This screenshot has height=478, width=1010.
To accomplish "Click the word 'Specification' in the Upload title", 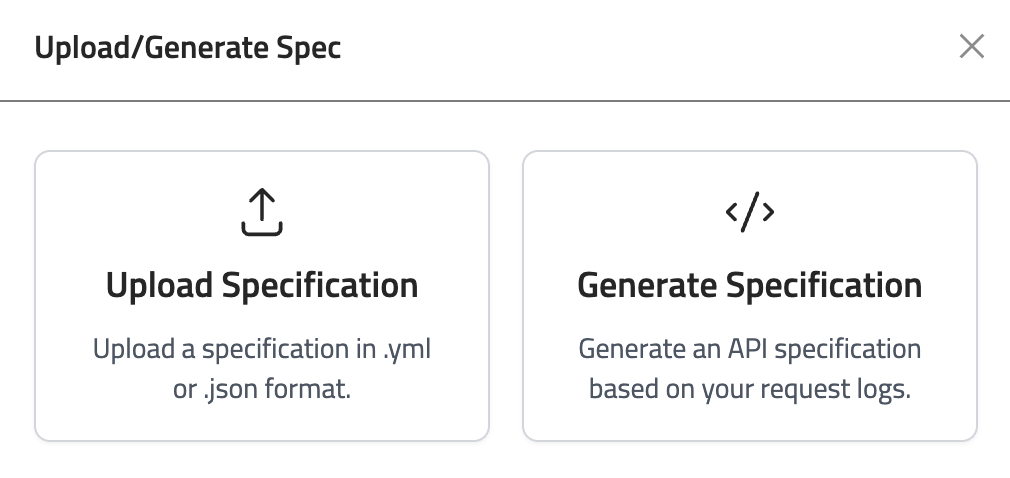I will (x=320, y=286).
